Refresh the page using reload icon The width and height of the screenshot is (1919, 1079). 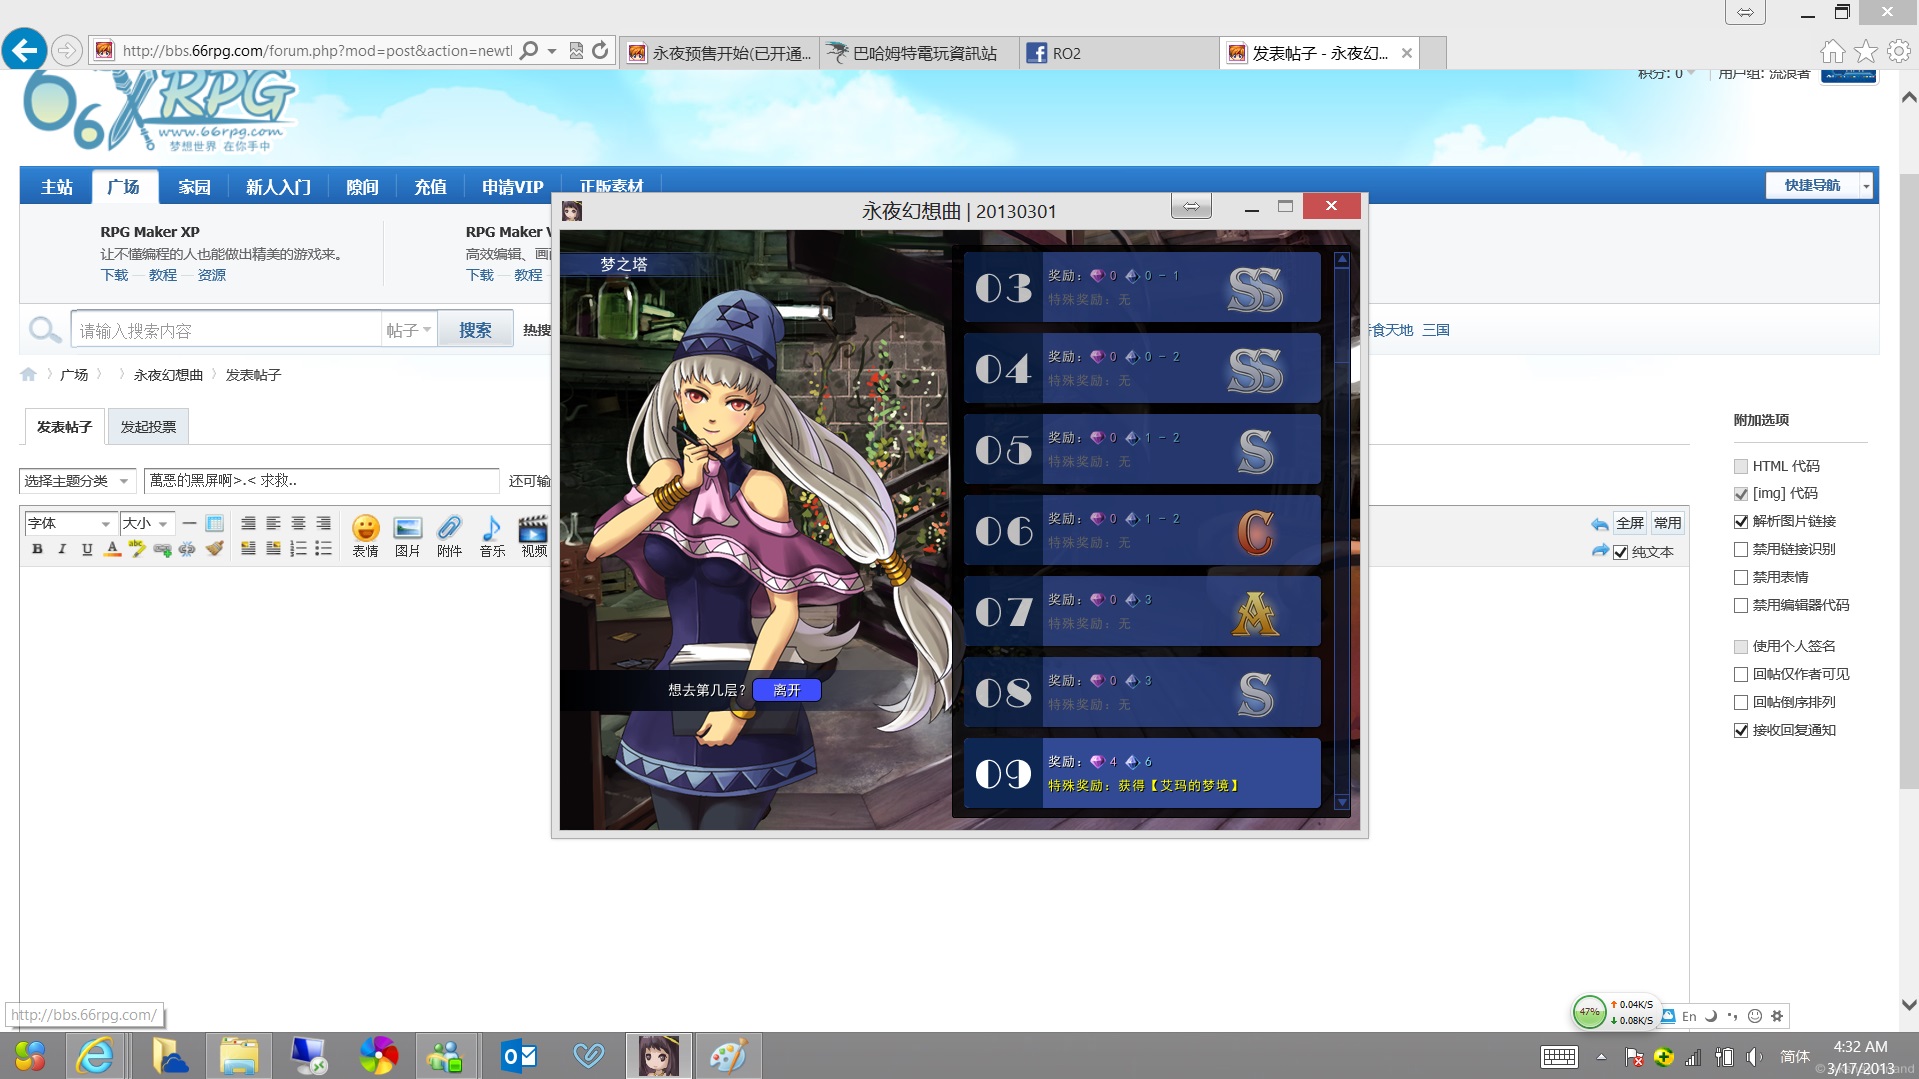coord(600,51)
